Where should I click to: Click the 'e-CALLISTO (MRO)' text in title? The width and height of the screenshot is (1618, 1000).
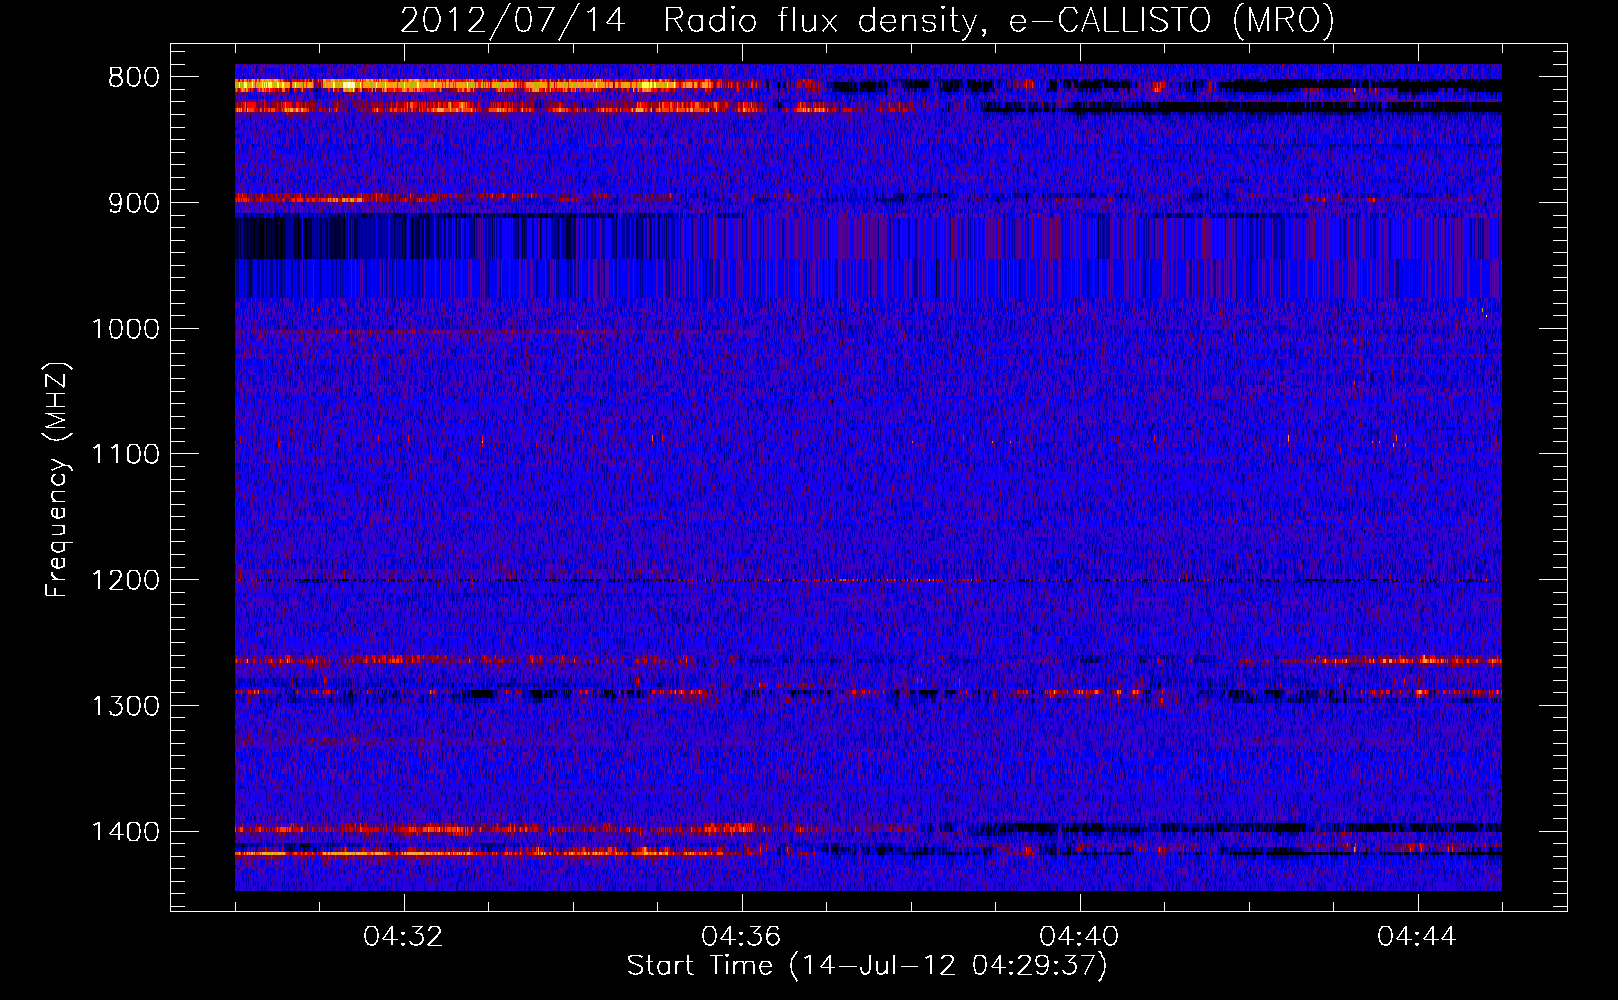tap(1172, 20)
